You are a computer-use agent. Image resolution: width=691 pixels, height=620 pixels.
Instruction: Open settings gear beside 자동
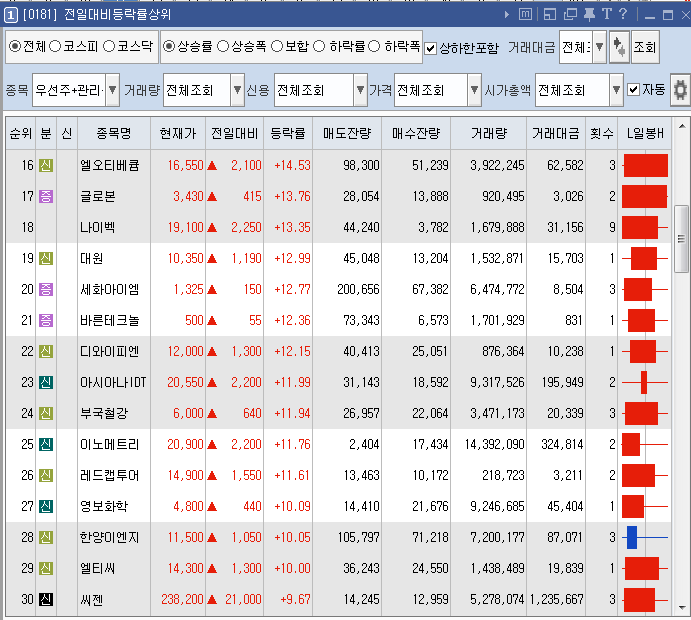point(680,90)
